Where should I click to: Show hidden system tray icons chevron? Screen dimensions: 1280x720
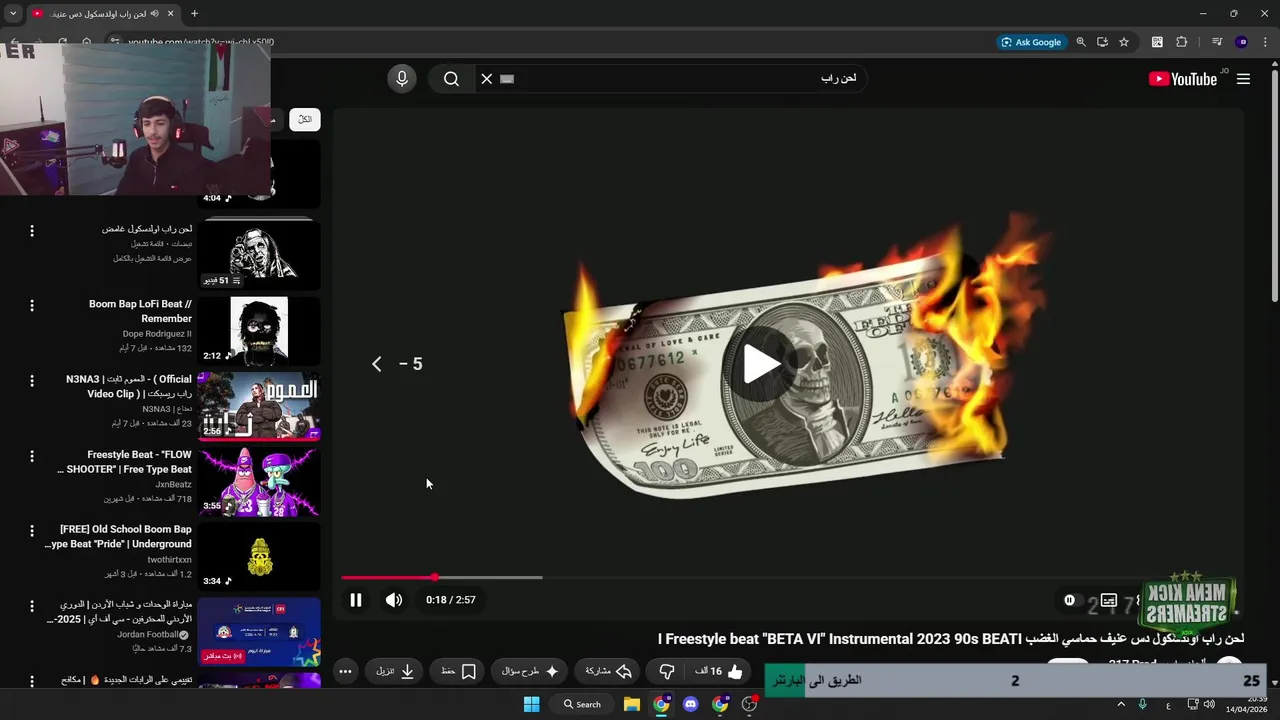pos(1120,704)
